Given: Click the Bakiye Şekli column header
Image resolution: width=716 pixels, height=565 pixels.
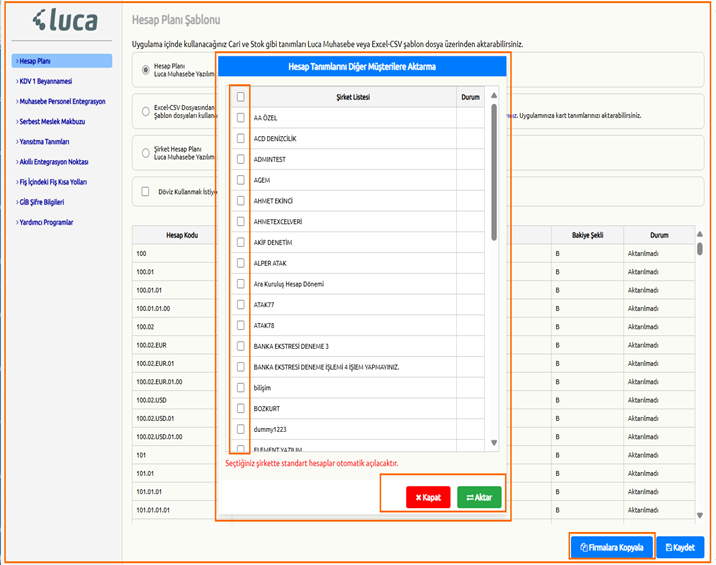Looking at the screenshot, I should [x=588, y=235].
